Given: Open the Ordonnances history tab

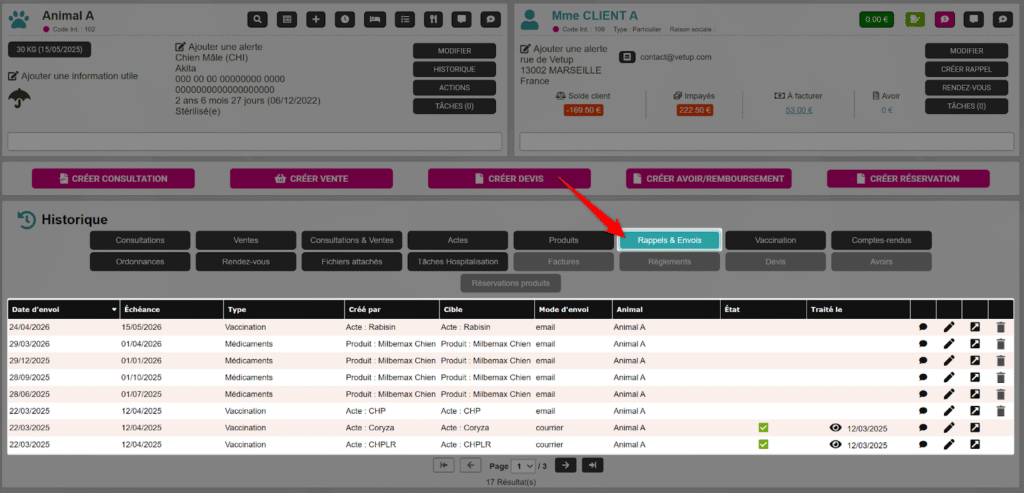Looking at the screenshot, I should [139, 261].
